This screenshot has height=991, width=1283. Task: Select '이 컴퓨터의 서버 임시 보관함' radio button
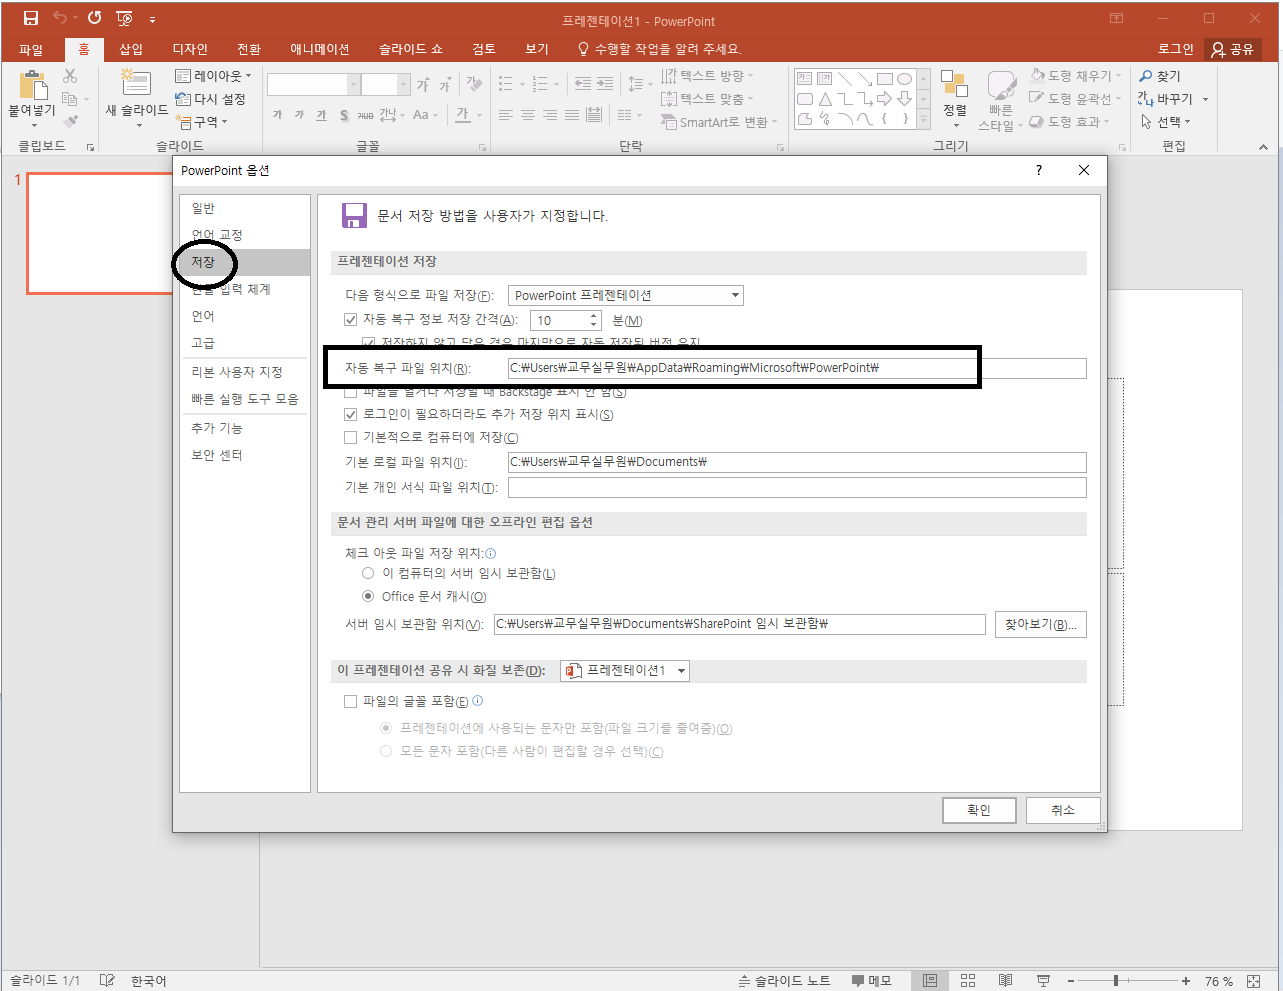(368, 574)
